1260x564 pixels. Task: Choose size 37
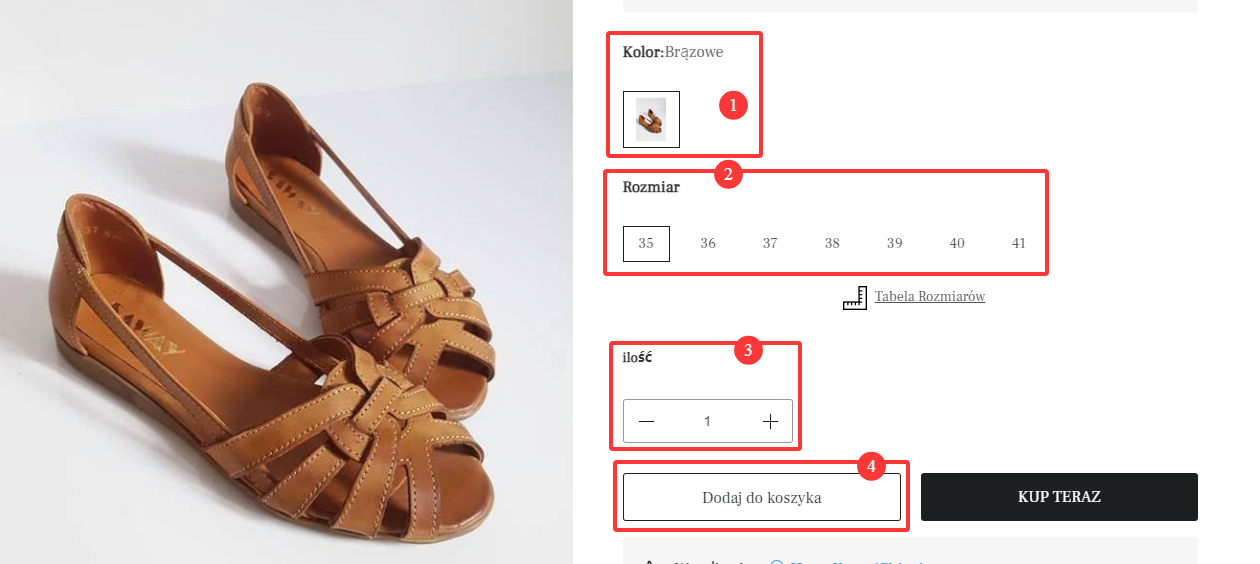770,244
